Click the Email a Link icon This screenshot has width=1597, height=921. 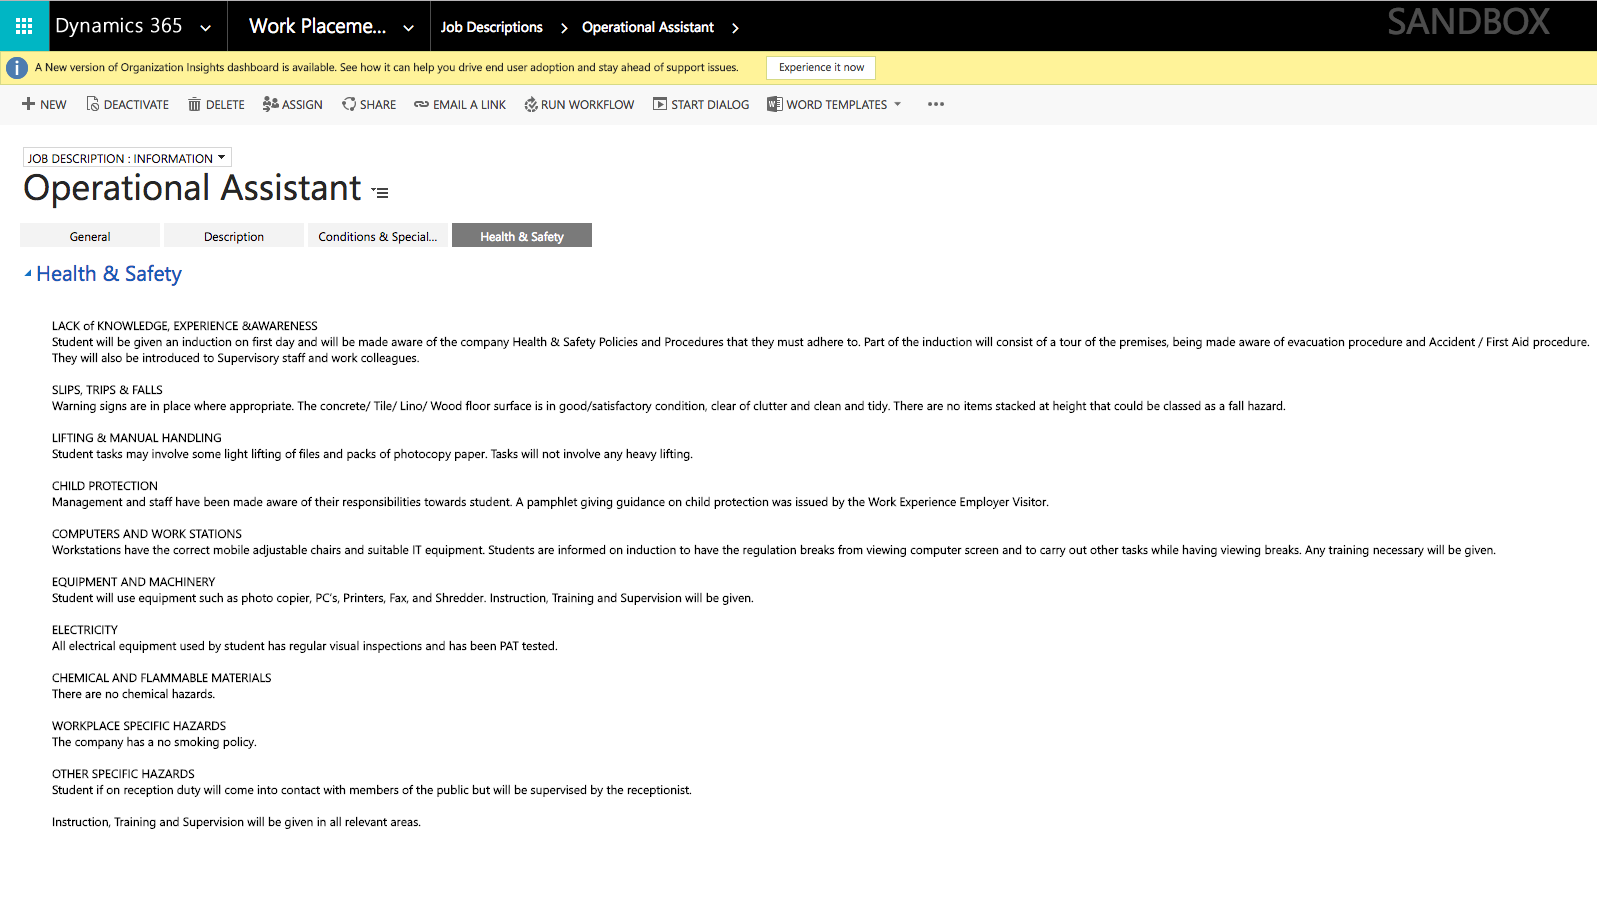tap(421, 104)
